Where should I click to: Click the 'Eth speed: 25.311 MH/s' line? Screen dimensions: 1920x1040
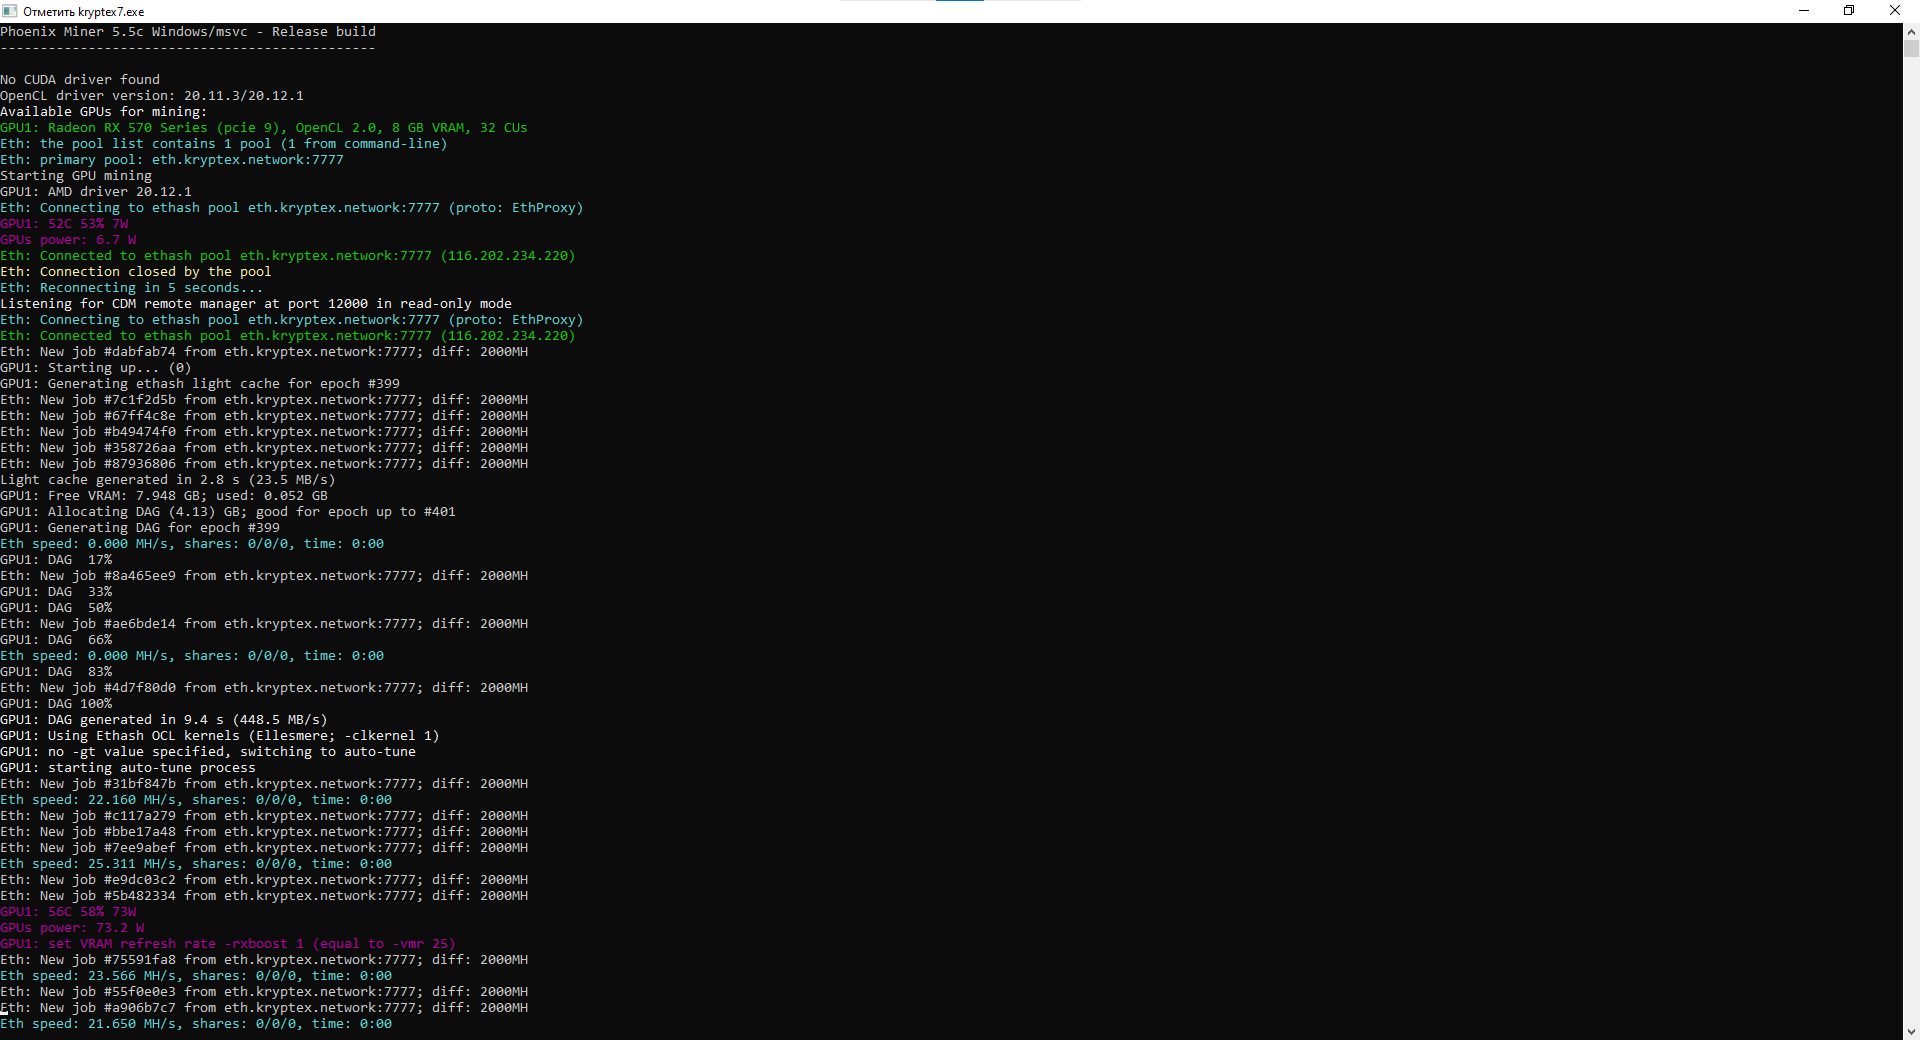(196, 864)
